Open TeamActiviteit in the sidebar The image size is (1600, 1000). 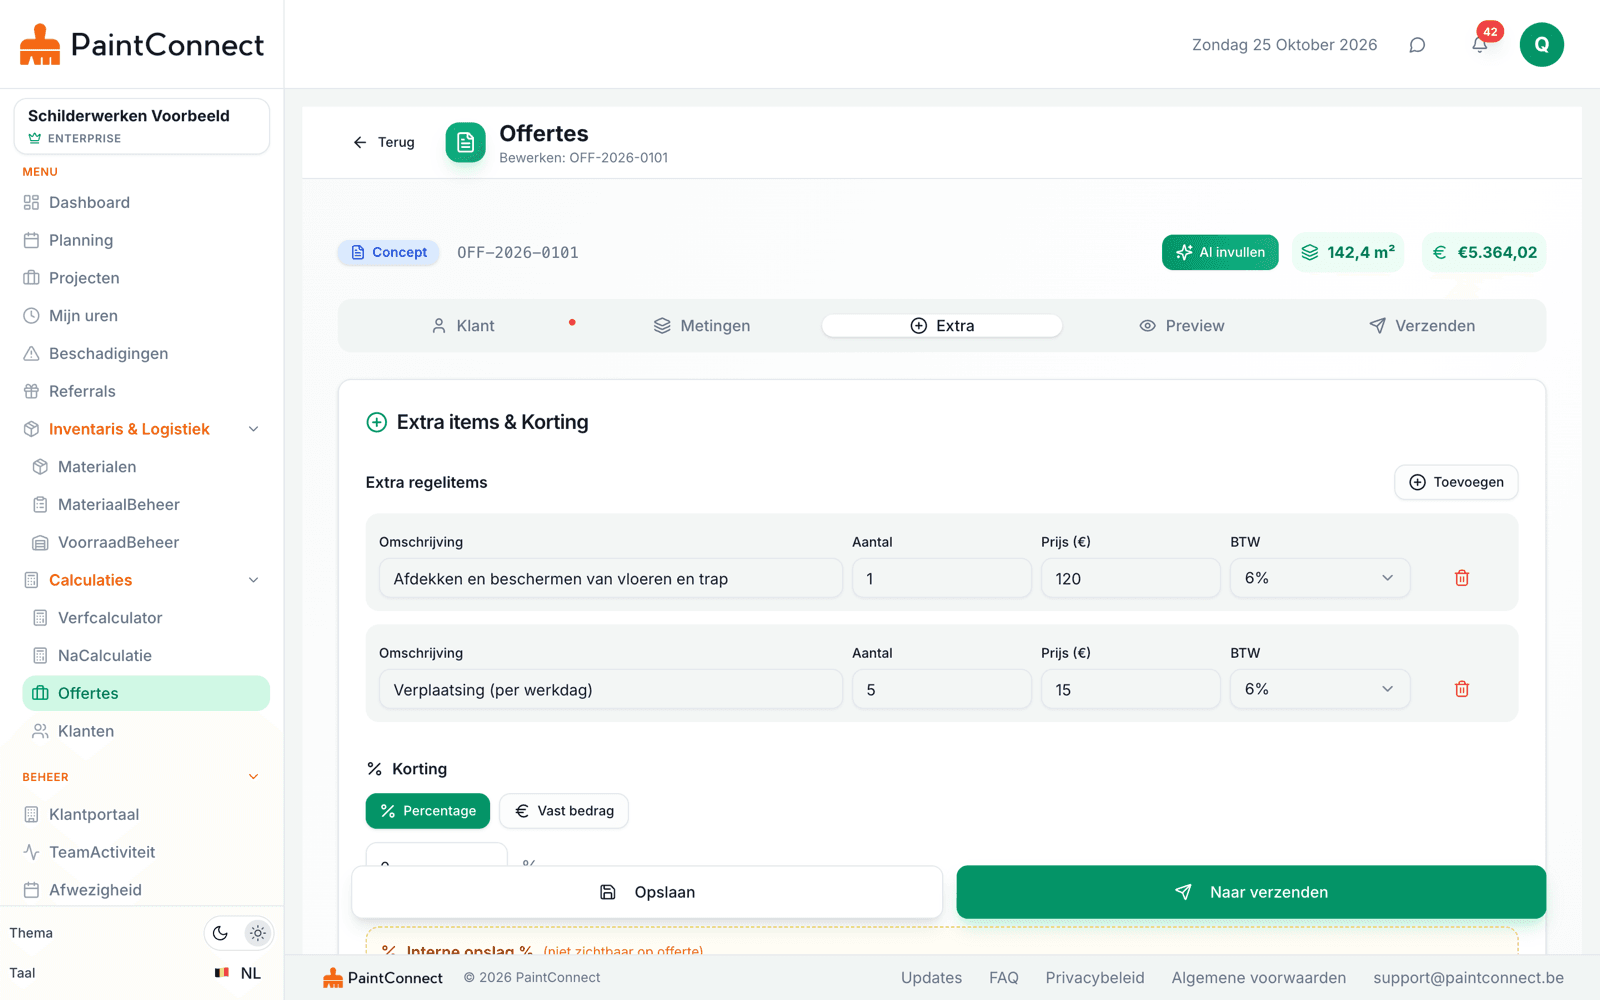pyautogui.click(x=145, y=852)
